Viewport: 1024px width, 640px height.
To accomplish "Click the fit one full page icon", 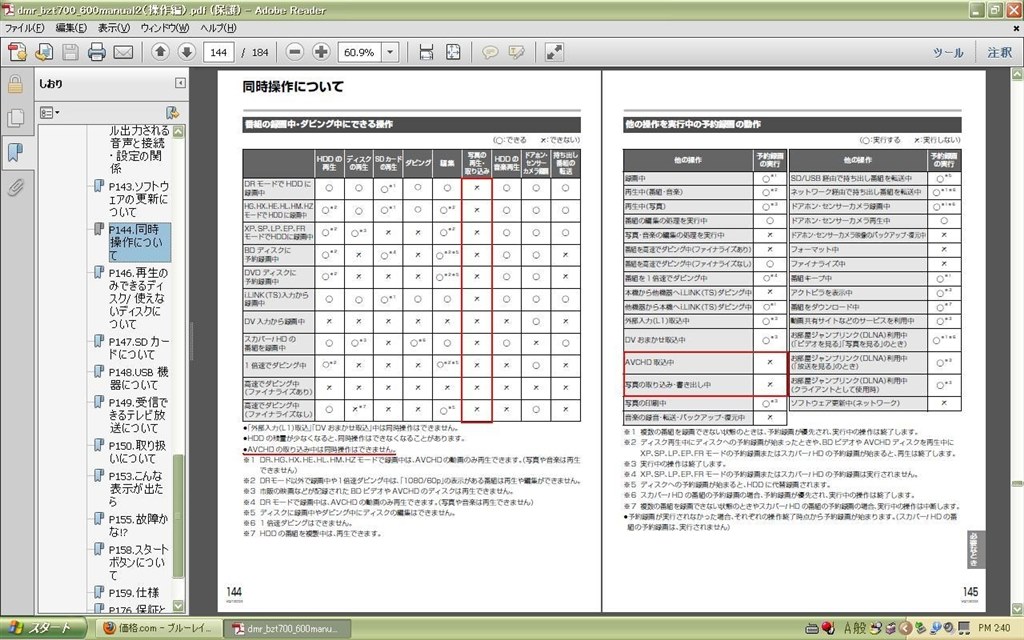I will tap(453, 52).
